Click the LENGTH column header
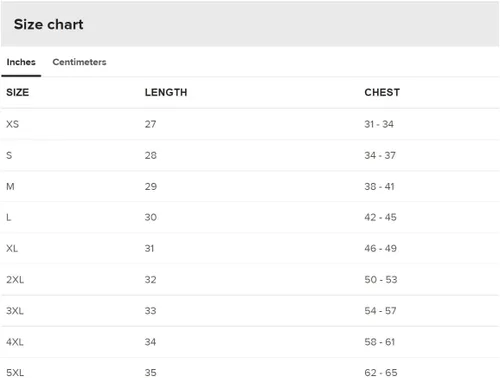 click(166, 92)
